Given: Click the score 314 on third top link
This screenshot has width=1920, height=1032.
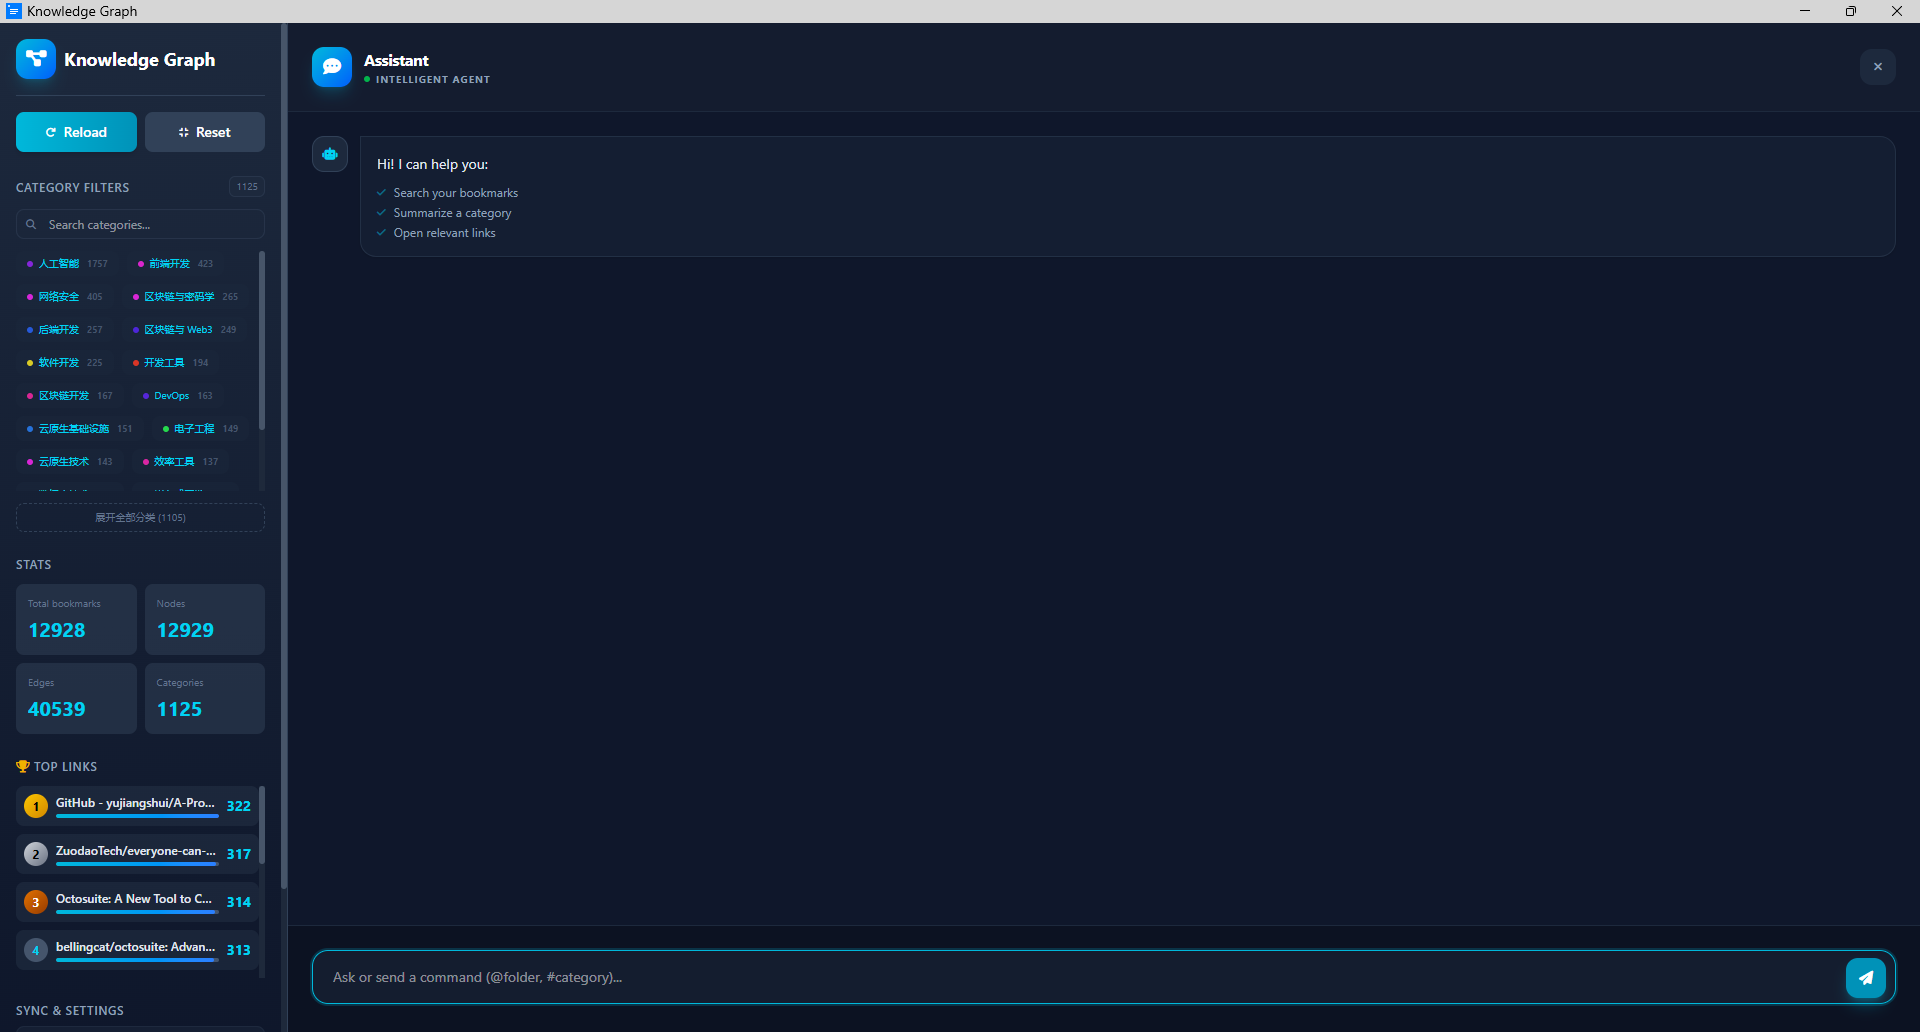Looking at the screenshot, I should coord(238,902).
